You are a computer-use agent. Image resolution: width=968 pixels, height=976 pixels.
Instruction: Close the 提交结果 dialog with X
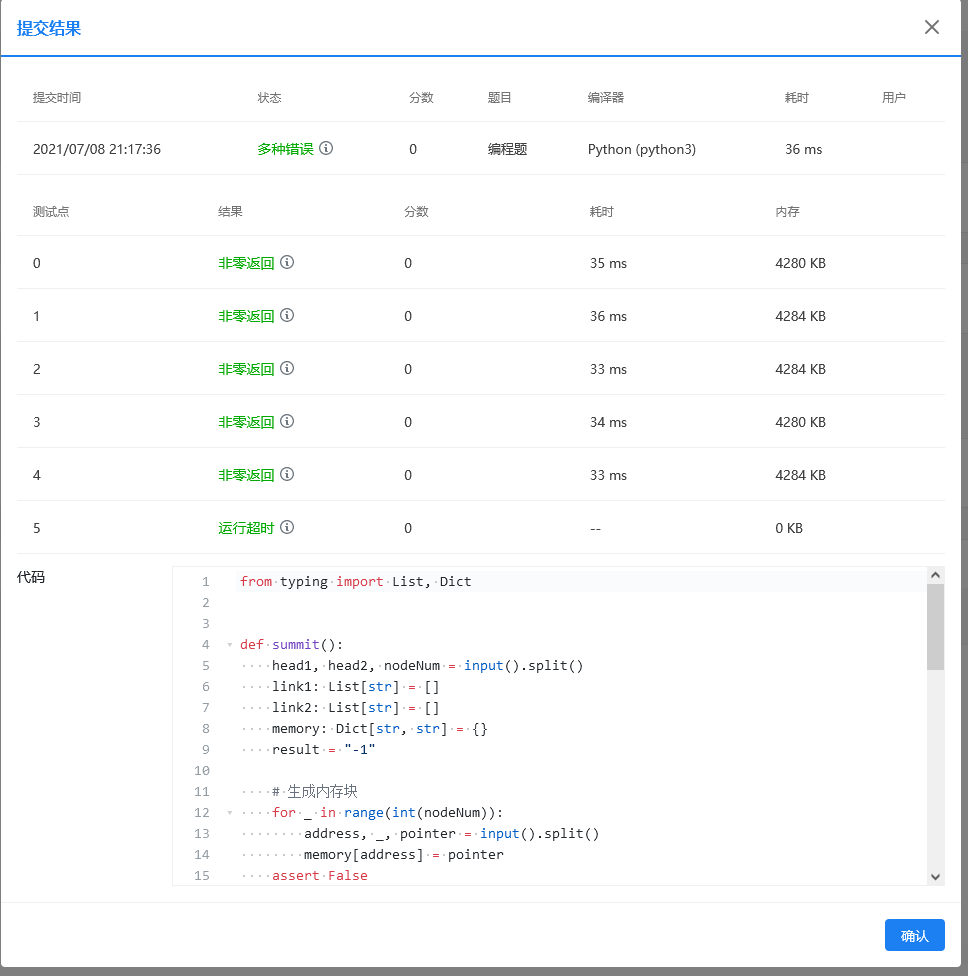(931, 27)
